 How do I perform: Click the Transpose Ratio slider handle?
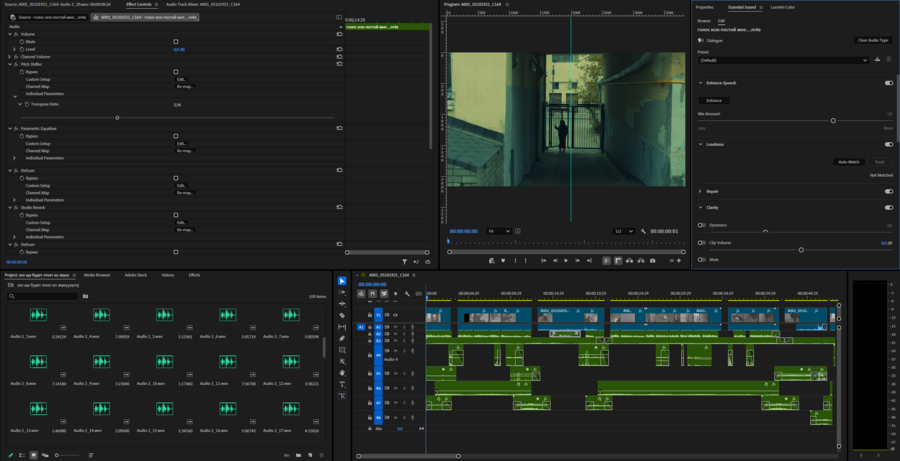tap(117, 118)
